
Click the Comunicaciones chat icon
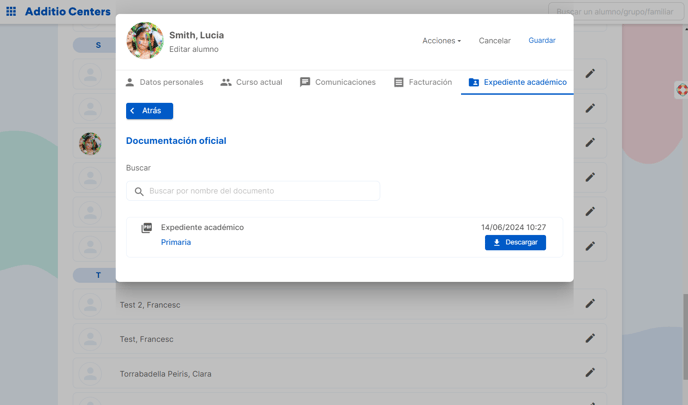[x=305, y=82]
